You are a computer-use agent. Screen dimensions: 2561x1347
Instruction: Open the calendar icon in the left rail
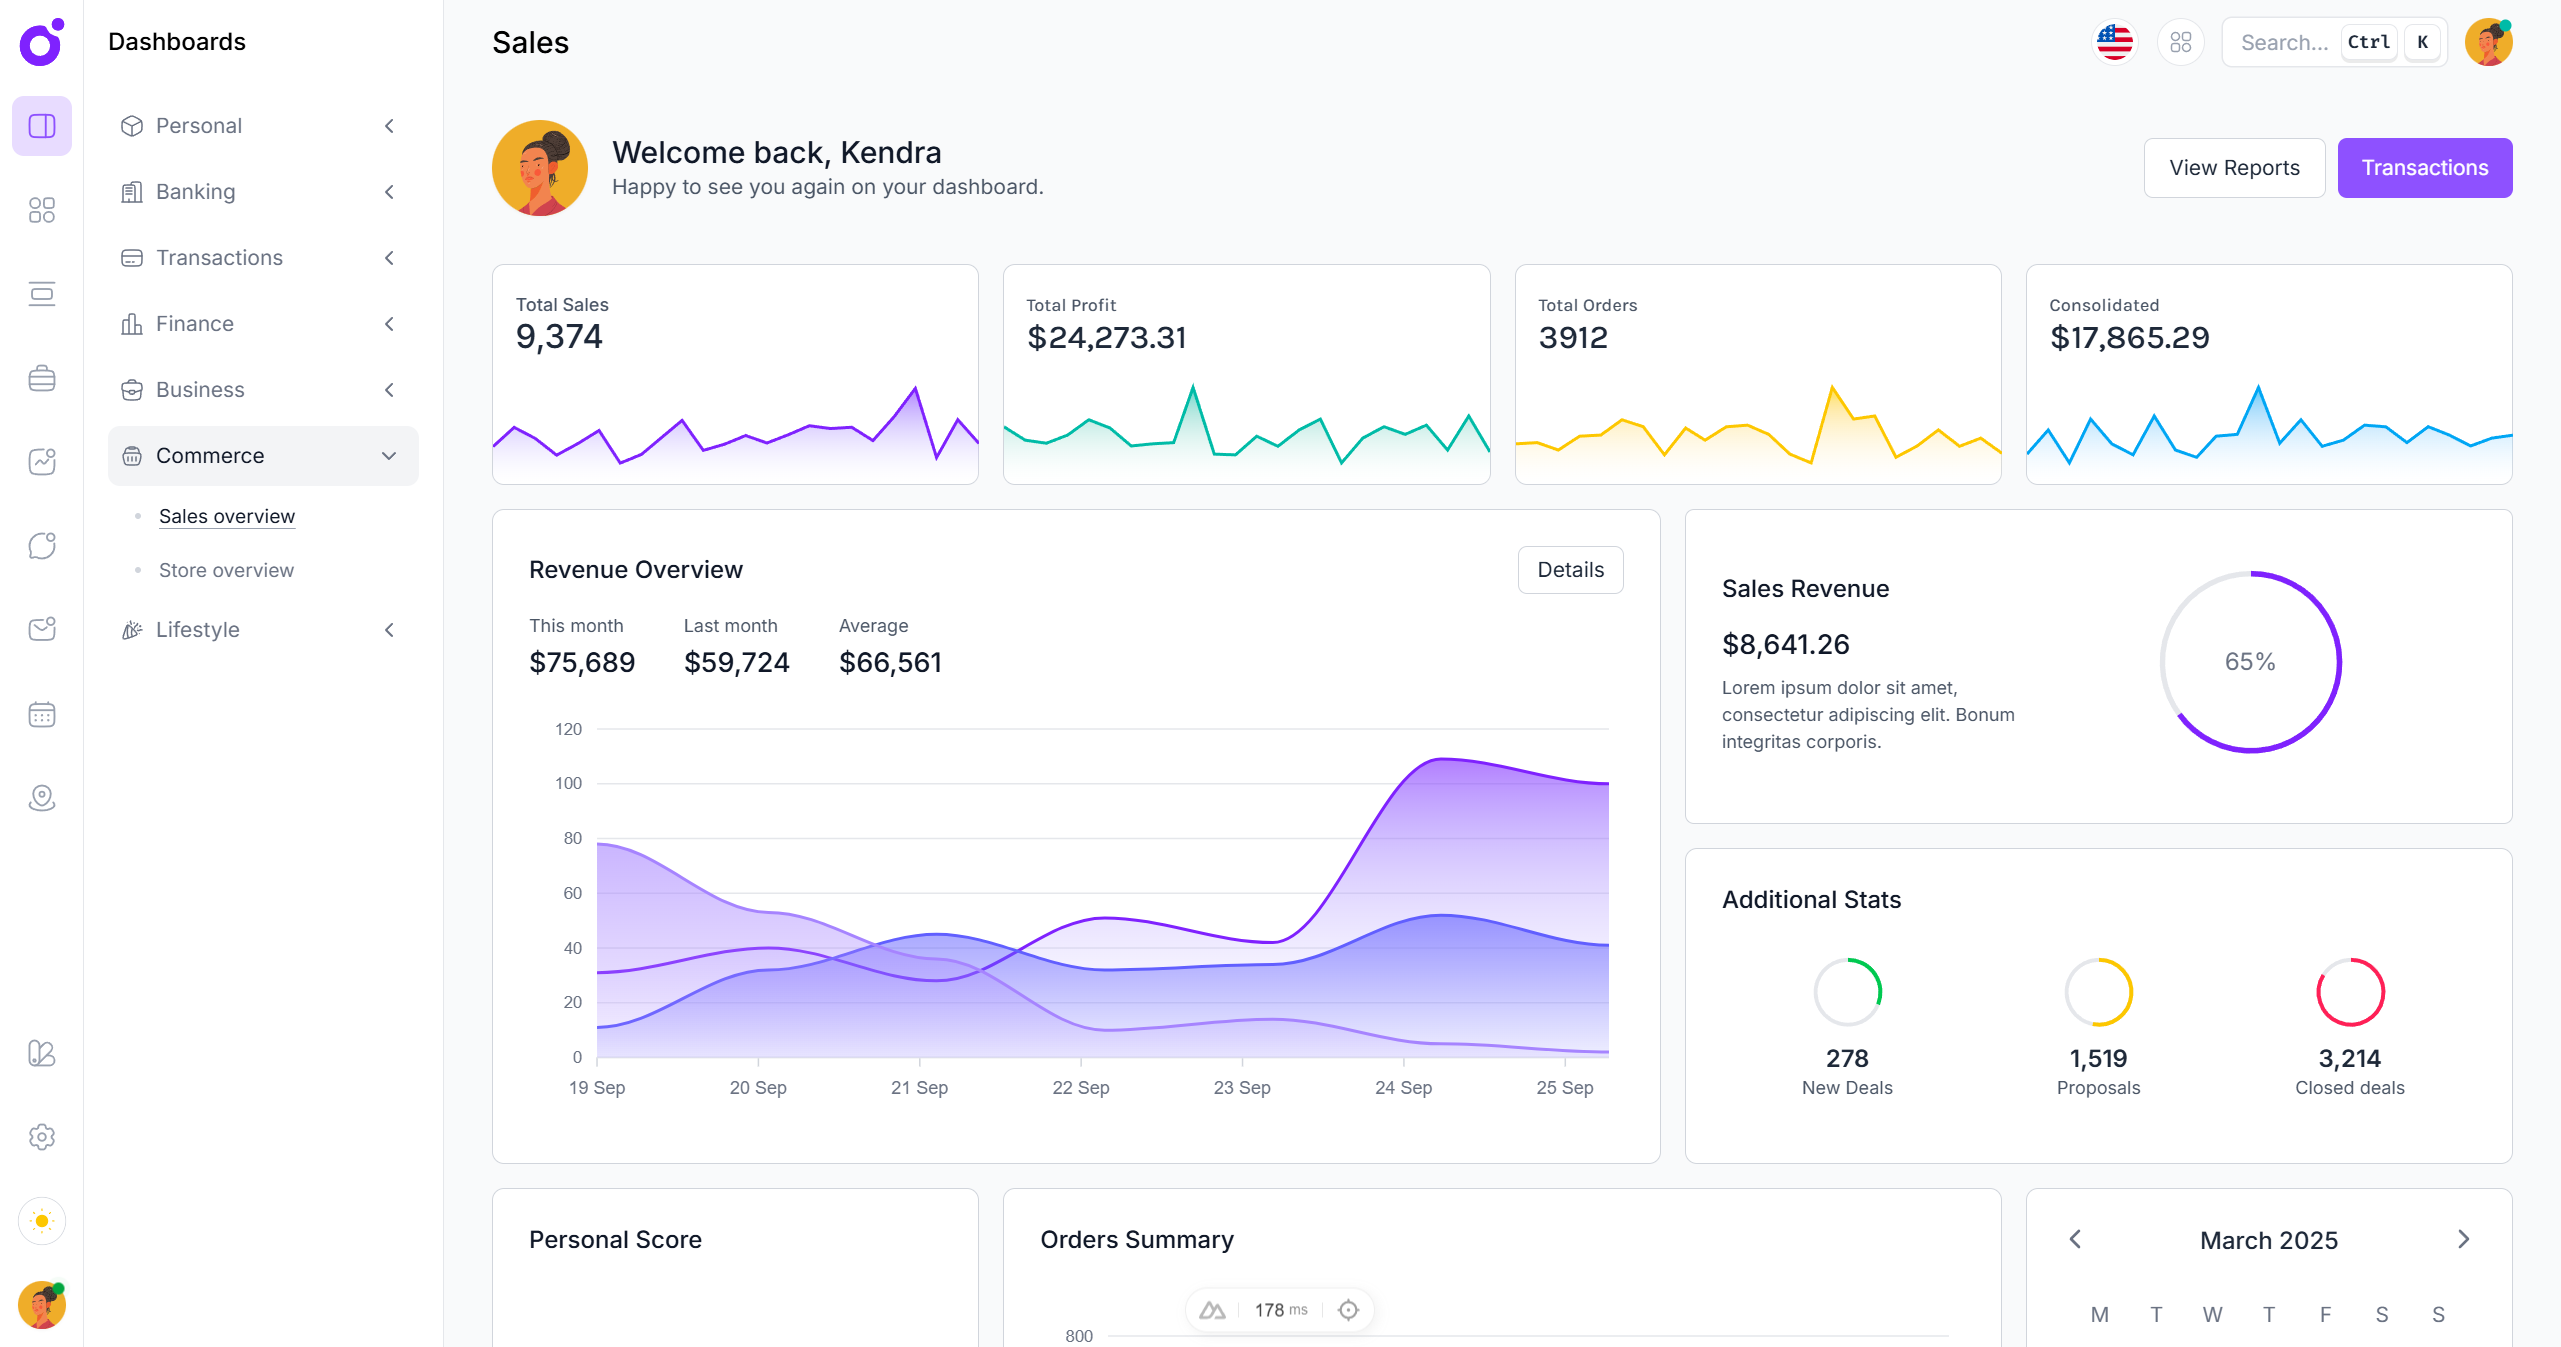41,713
